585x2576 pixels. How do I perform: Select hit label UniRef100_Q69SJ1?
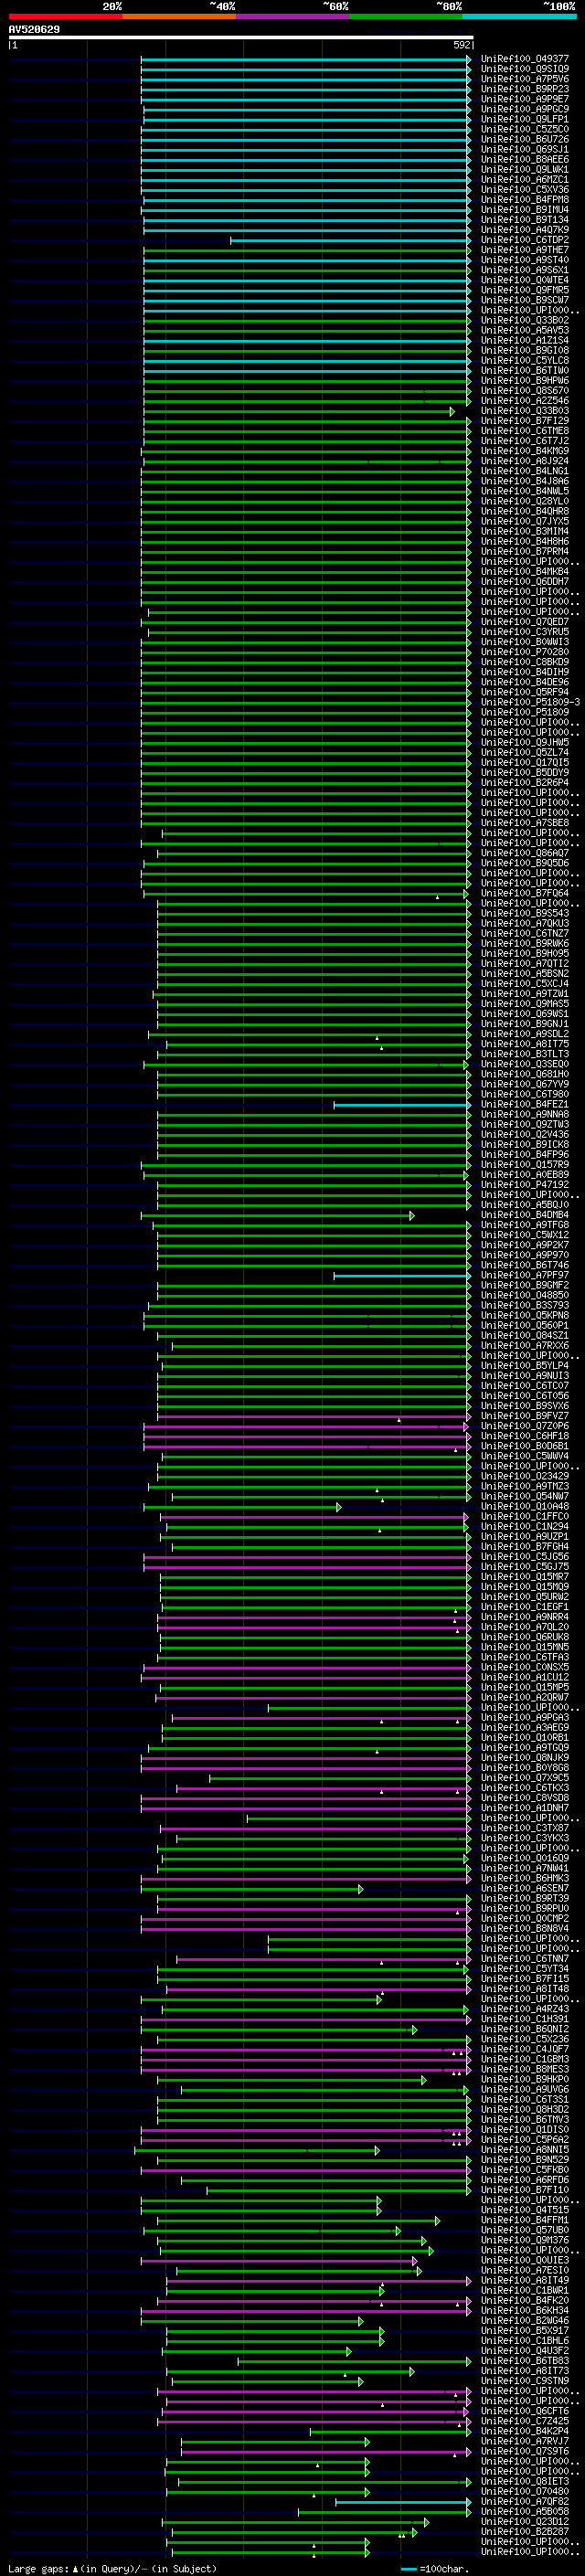click(x=525, y=149)
